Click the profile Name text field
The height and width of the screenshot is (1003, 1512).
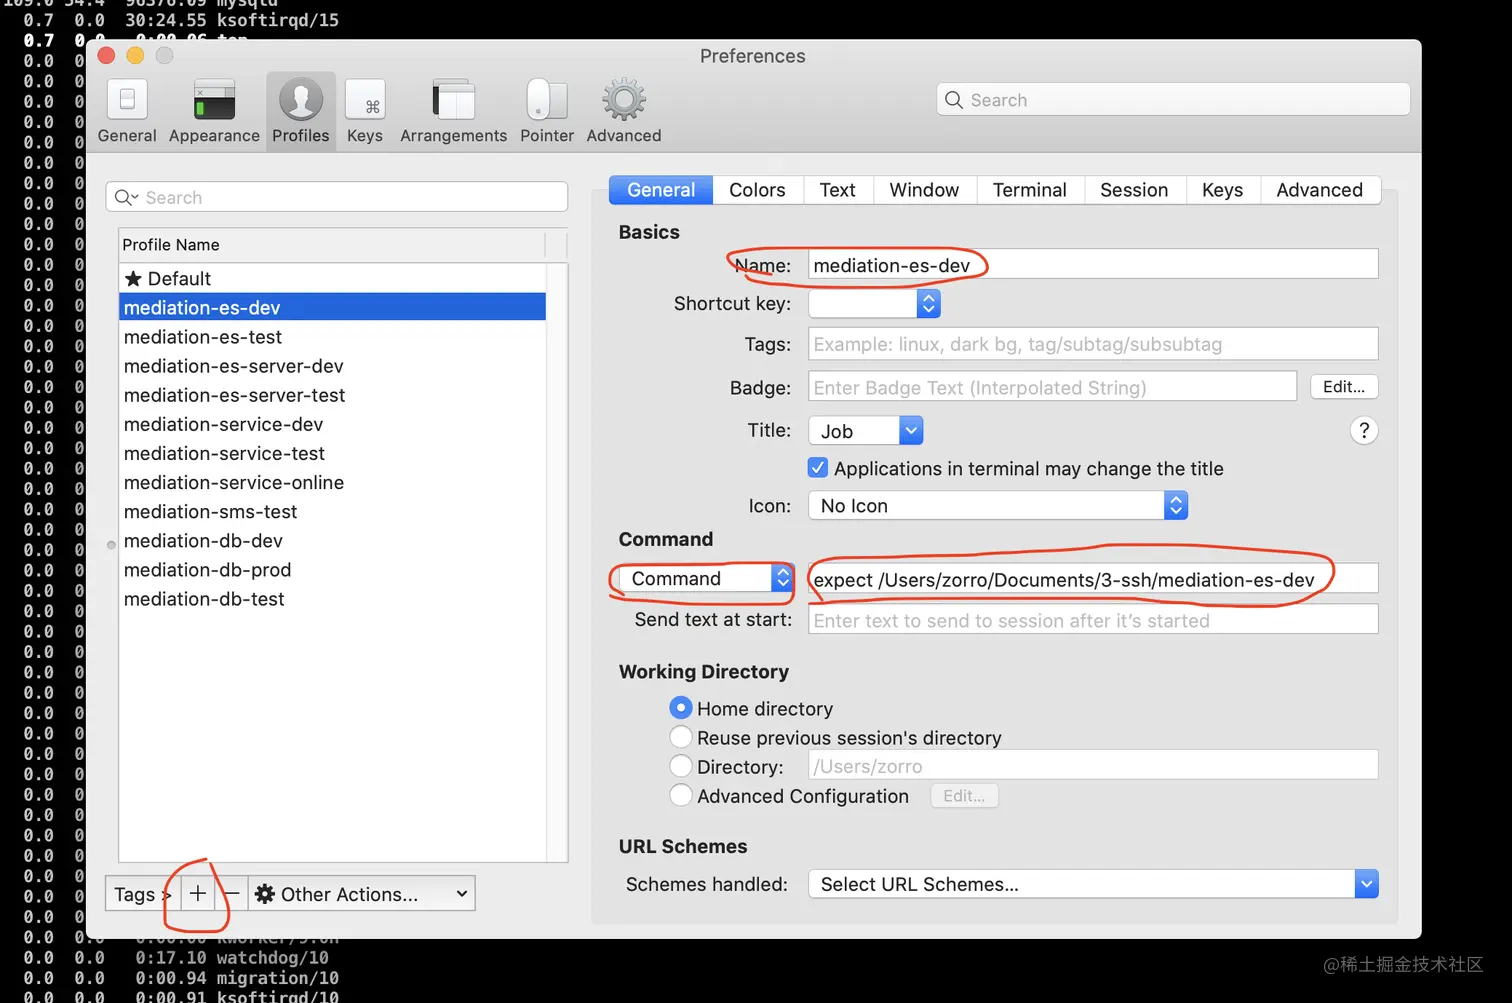click(1093, 265)
